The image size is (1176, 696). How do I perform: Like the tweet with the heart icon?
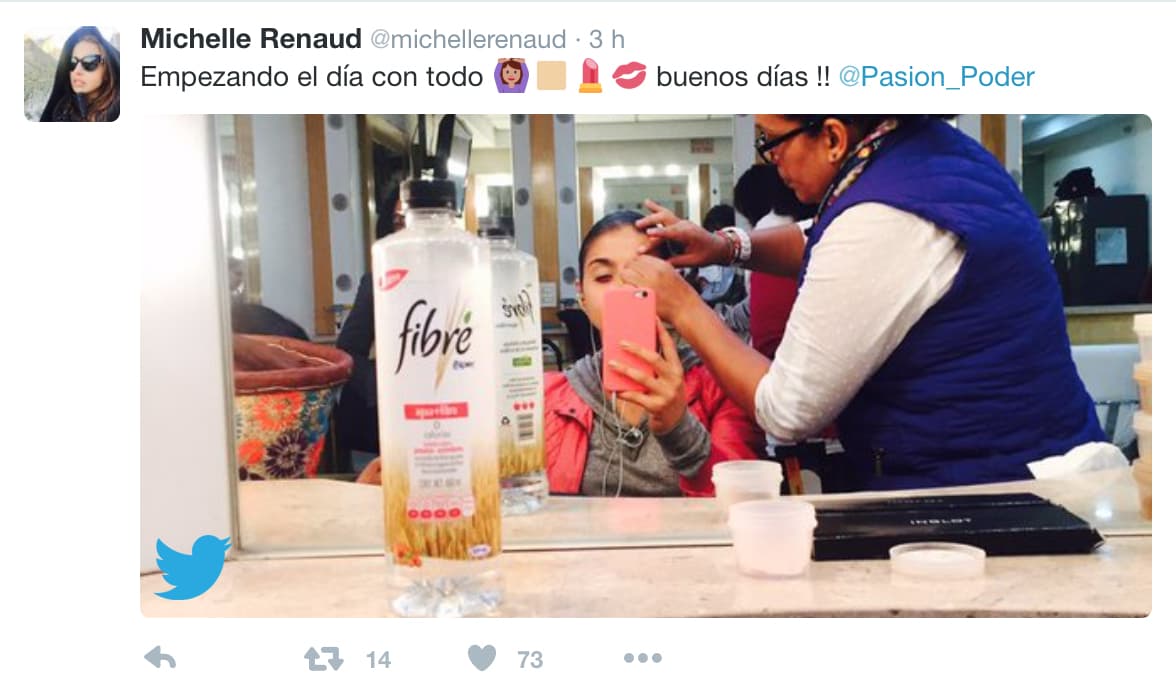482,658
